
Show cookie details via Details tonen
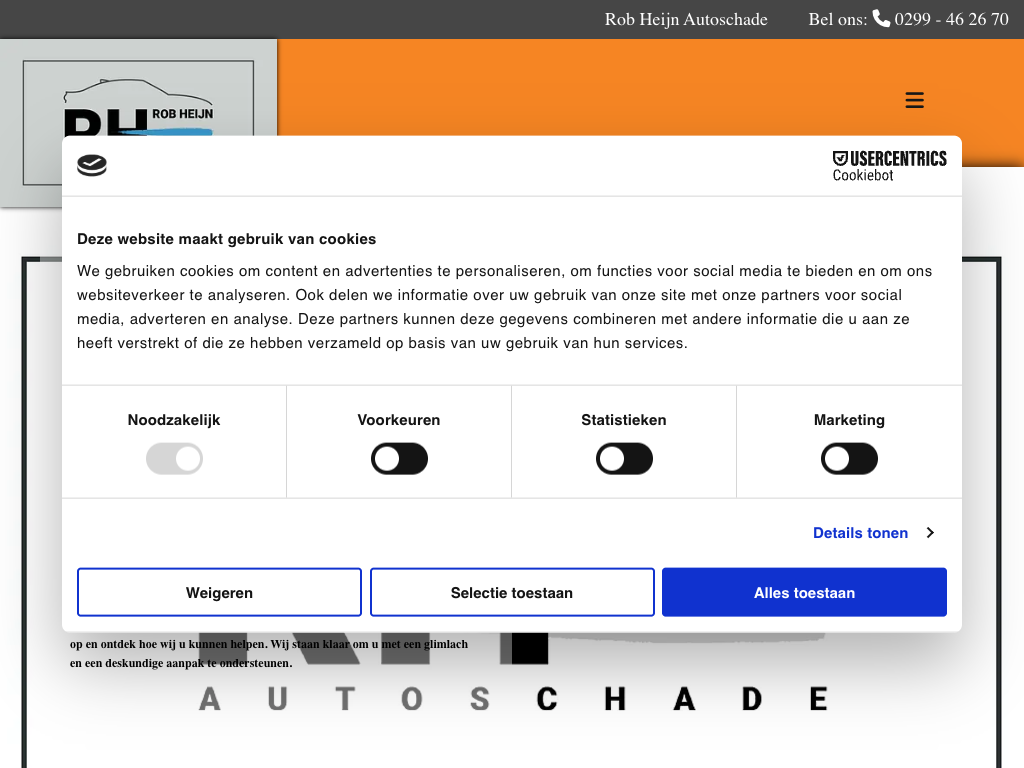click(860, 533)
